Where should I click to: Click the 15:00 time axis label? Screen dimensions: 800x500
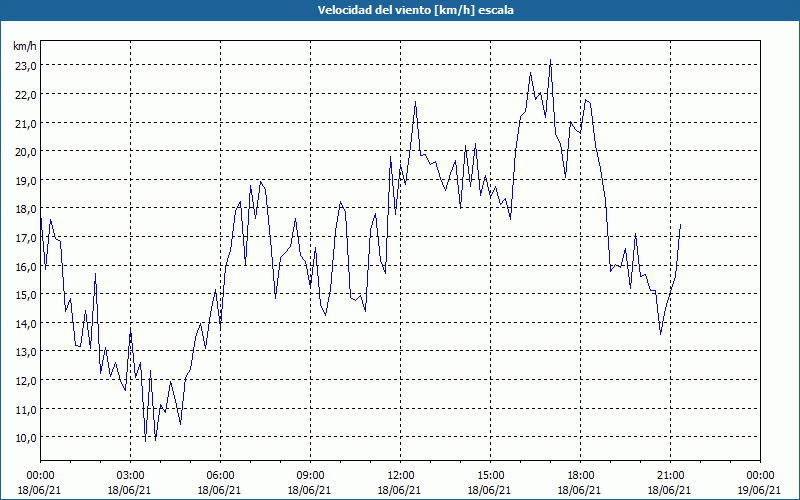(x=490, y=476)
